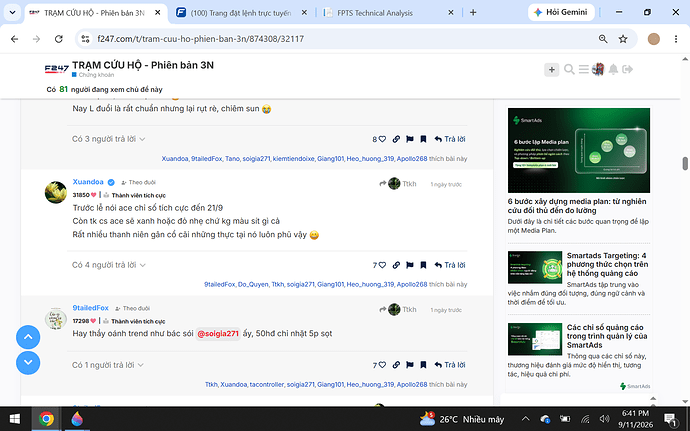Screen dimensions: 690x431
Task: Click the logout arrow icon in header
Action: tap(628, 69)
